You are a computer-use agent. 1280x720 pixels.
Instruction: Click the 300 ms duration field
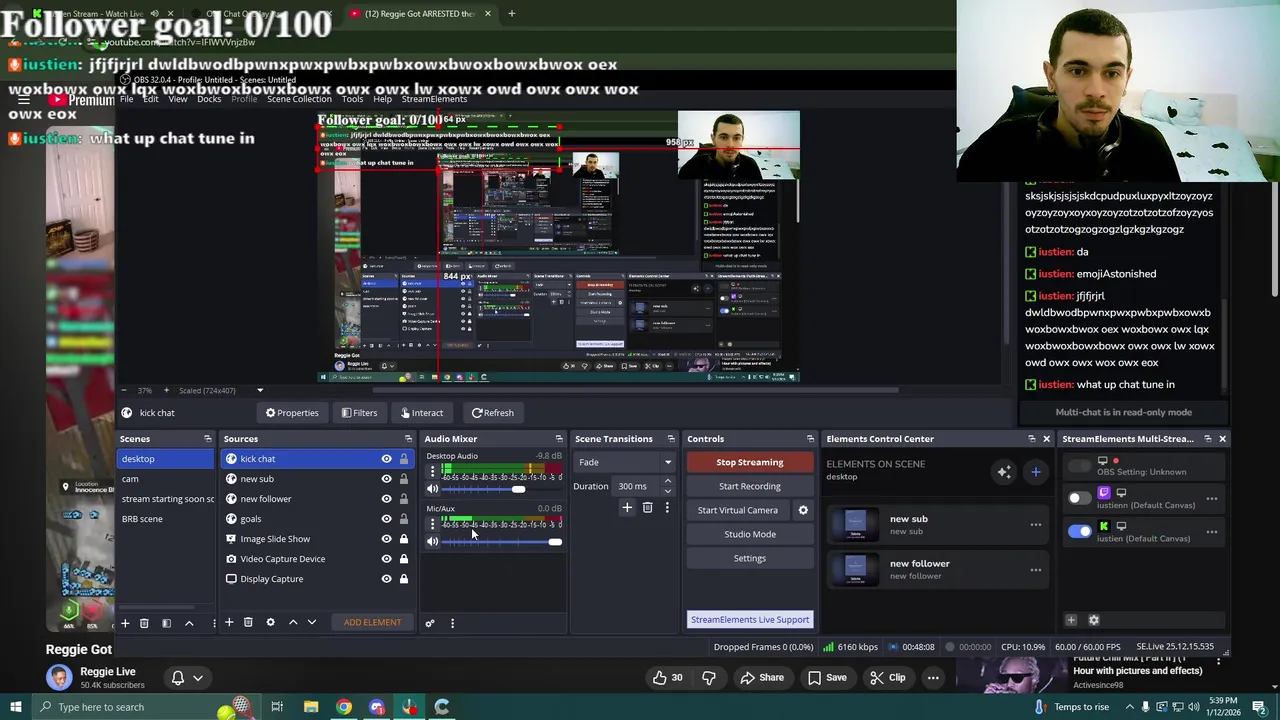(x=637, y=486)
